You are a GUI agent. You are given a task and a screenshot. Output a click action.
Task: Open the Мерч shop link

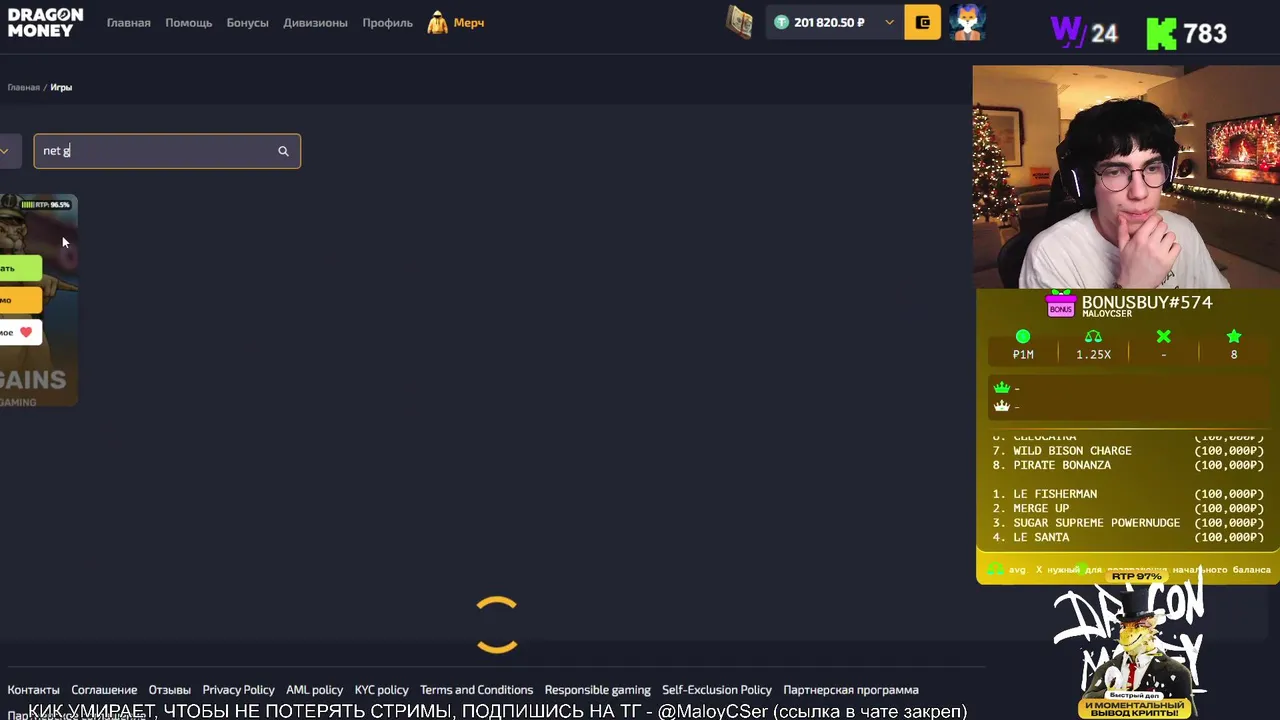468,22
